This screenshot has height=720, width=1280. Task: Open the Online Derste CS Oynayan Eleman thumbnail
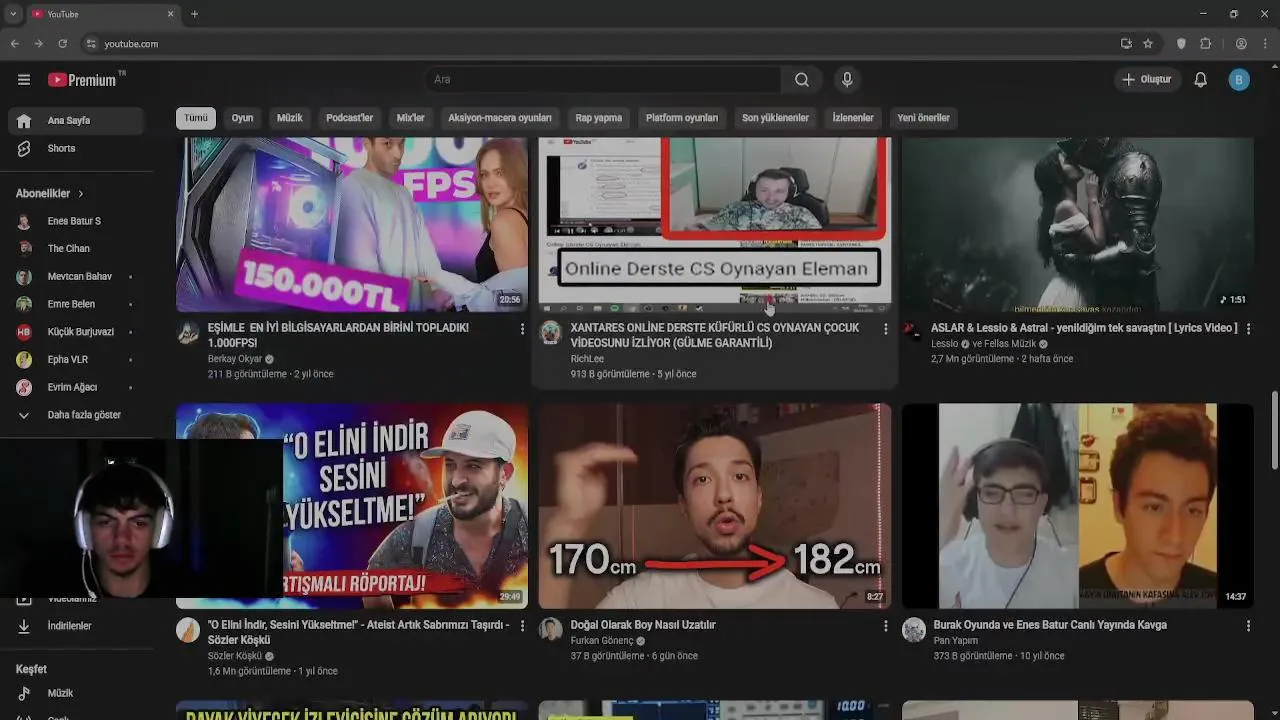point(715,225)
